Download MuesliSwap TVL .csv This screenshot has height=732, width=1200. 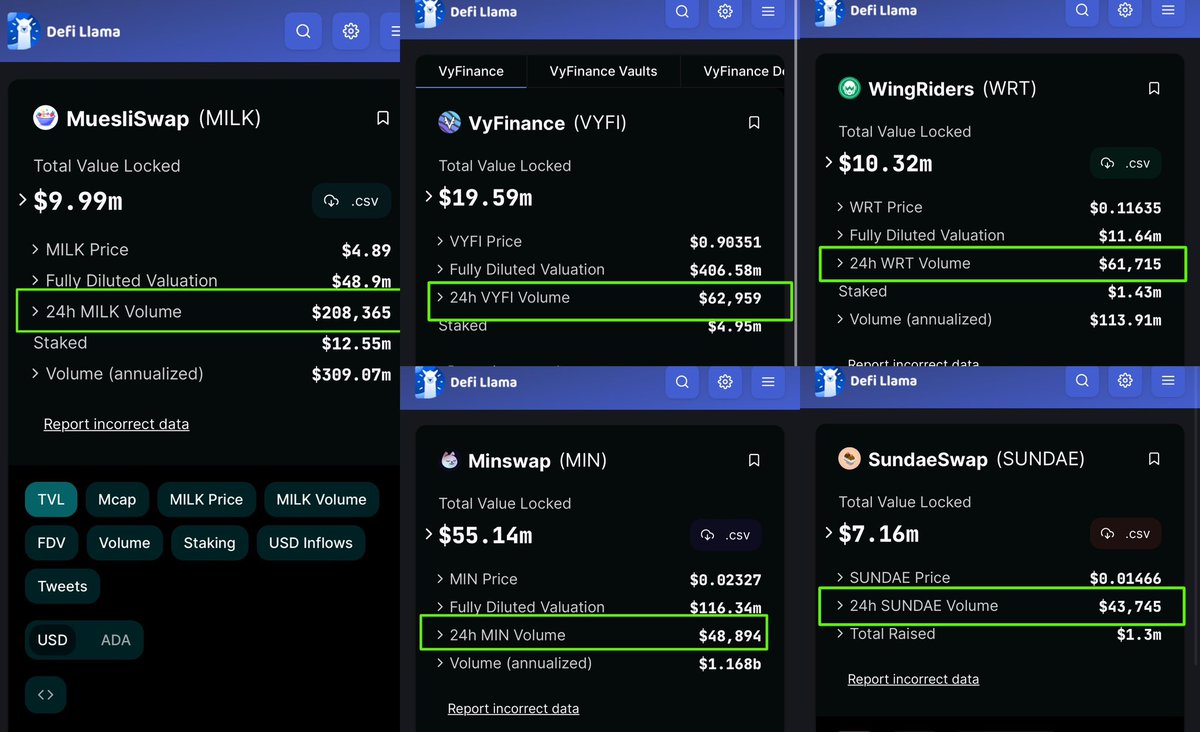351,201
